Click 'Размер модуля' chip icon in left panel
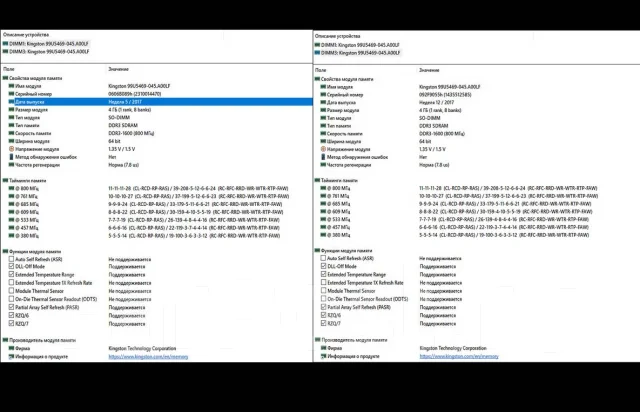 (x=11, y=110)
